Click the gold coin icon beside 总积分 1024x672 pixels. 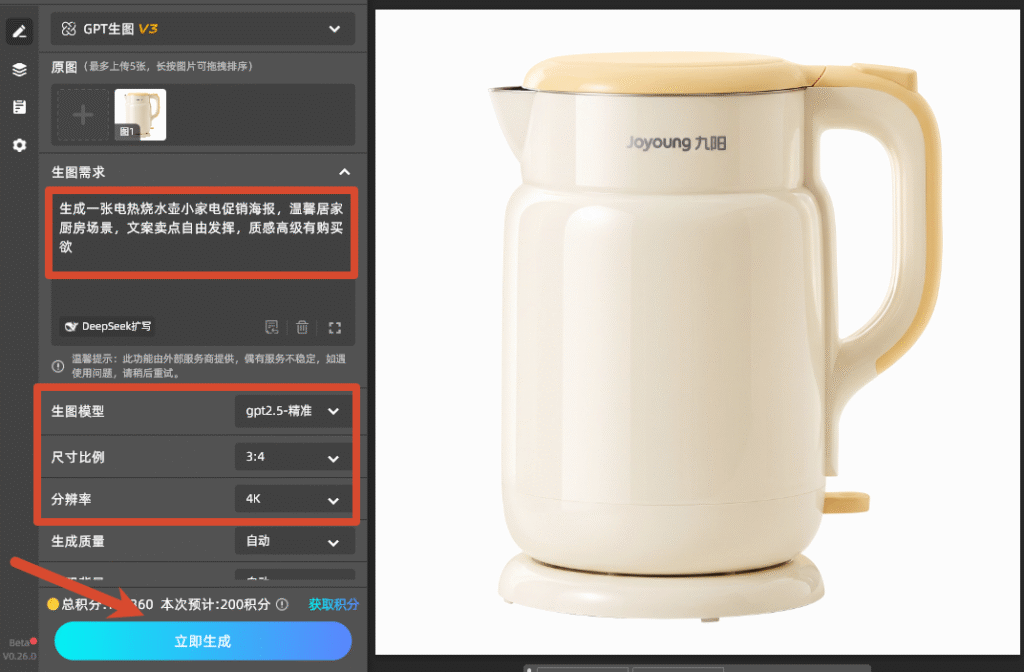(x=53, y=604)
